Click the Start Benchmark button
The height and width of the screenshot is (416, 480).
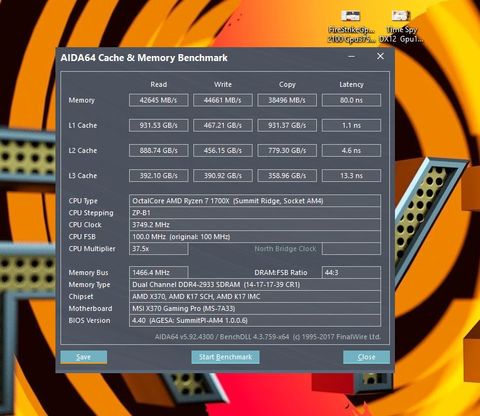225,357
